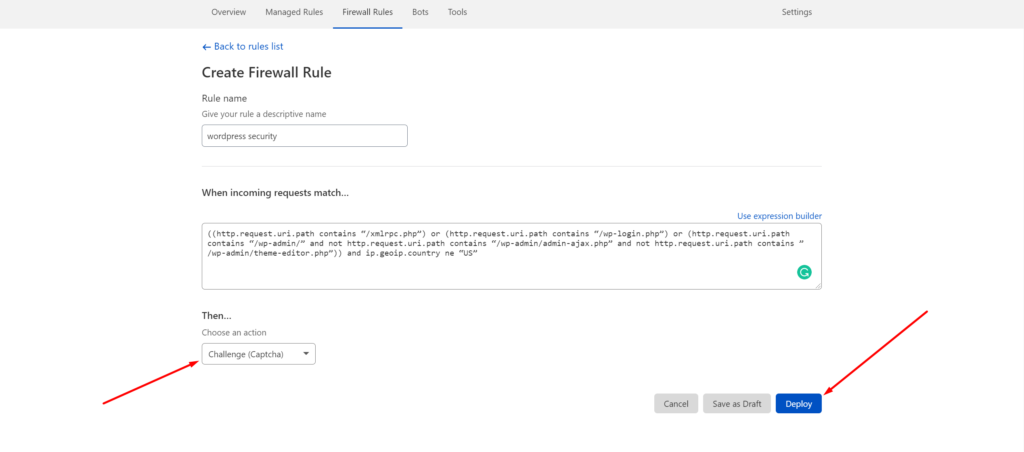This screenshot has width=1024, height=452.
Task: Go to the Bots tab
Action: [x=421, y=12]
